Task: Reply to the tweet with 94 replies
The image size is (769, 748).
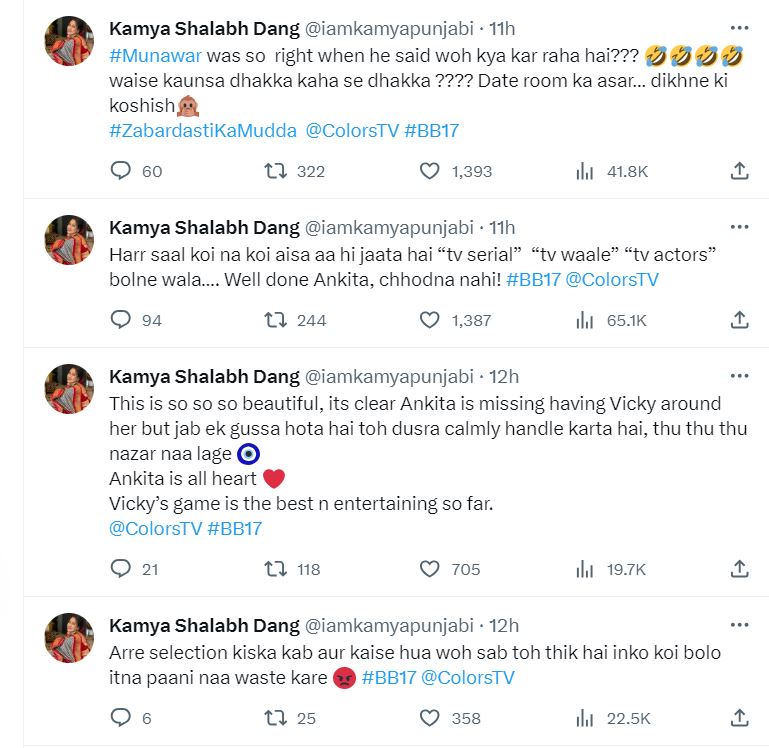Action: (x=121, y=320)
